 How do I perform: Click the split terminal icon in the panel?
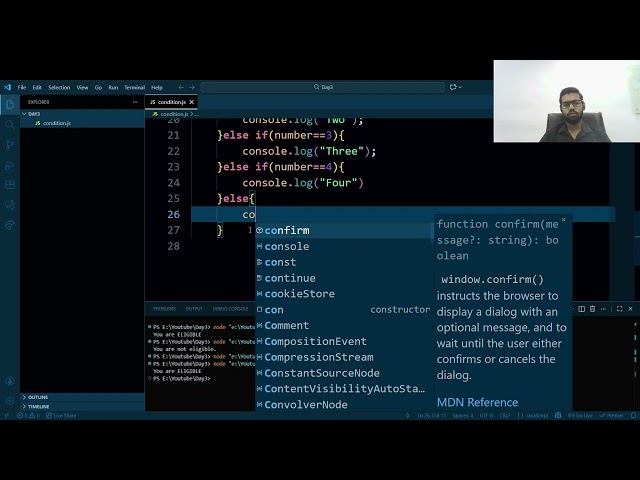tap(582, 309)
